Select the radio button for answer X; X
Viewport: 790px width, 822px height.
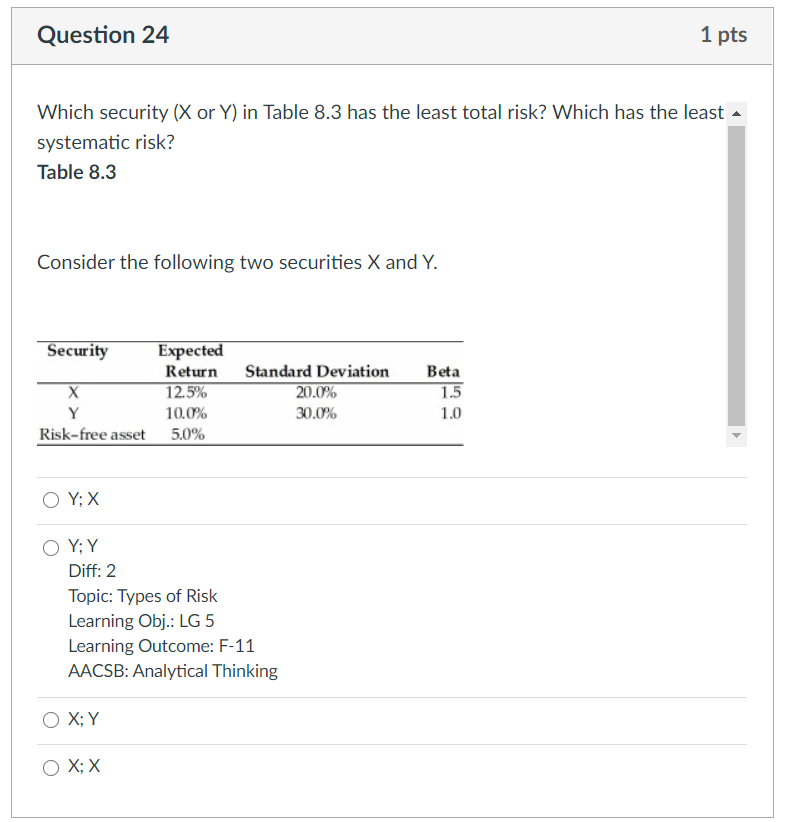click(x=50, y=766)
